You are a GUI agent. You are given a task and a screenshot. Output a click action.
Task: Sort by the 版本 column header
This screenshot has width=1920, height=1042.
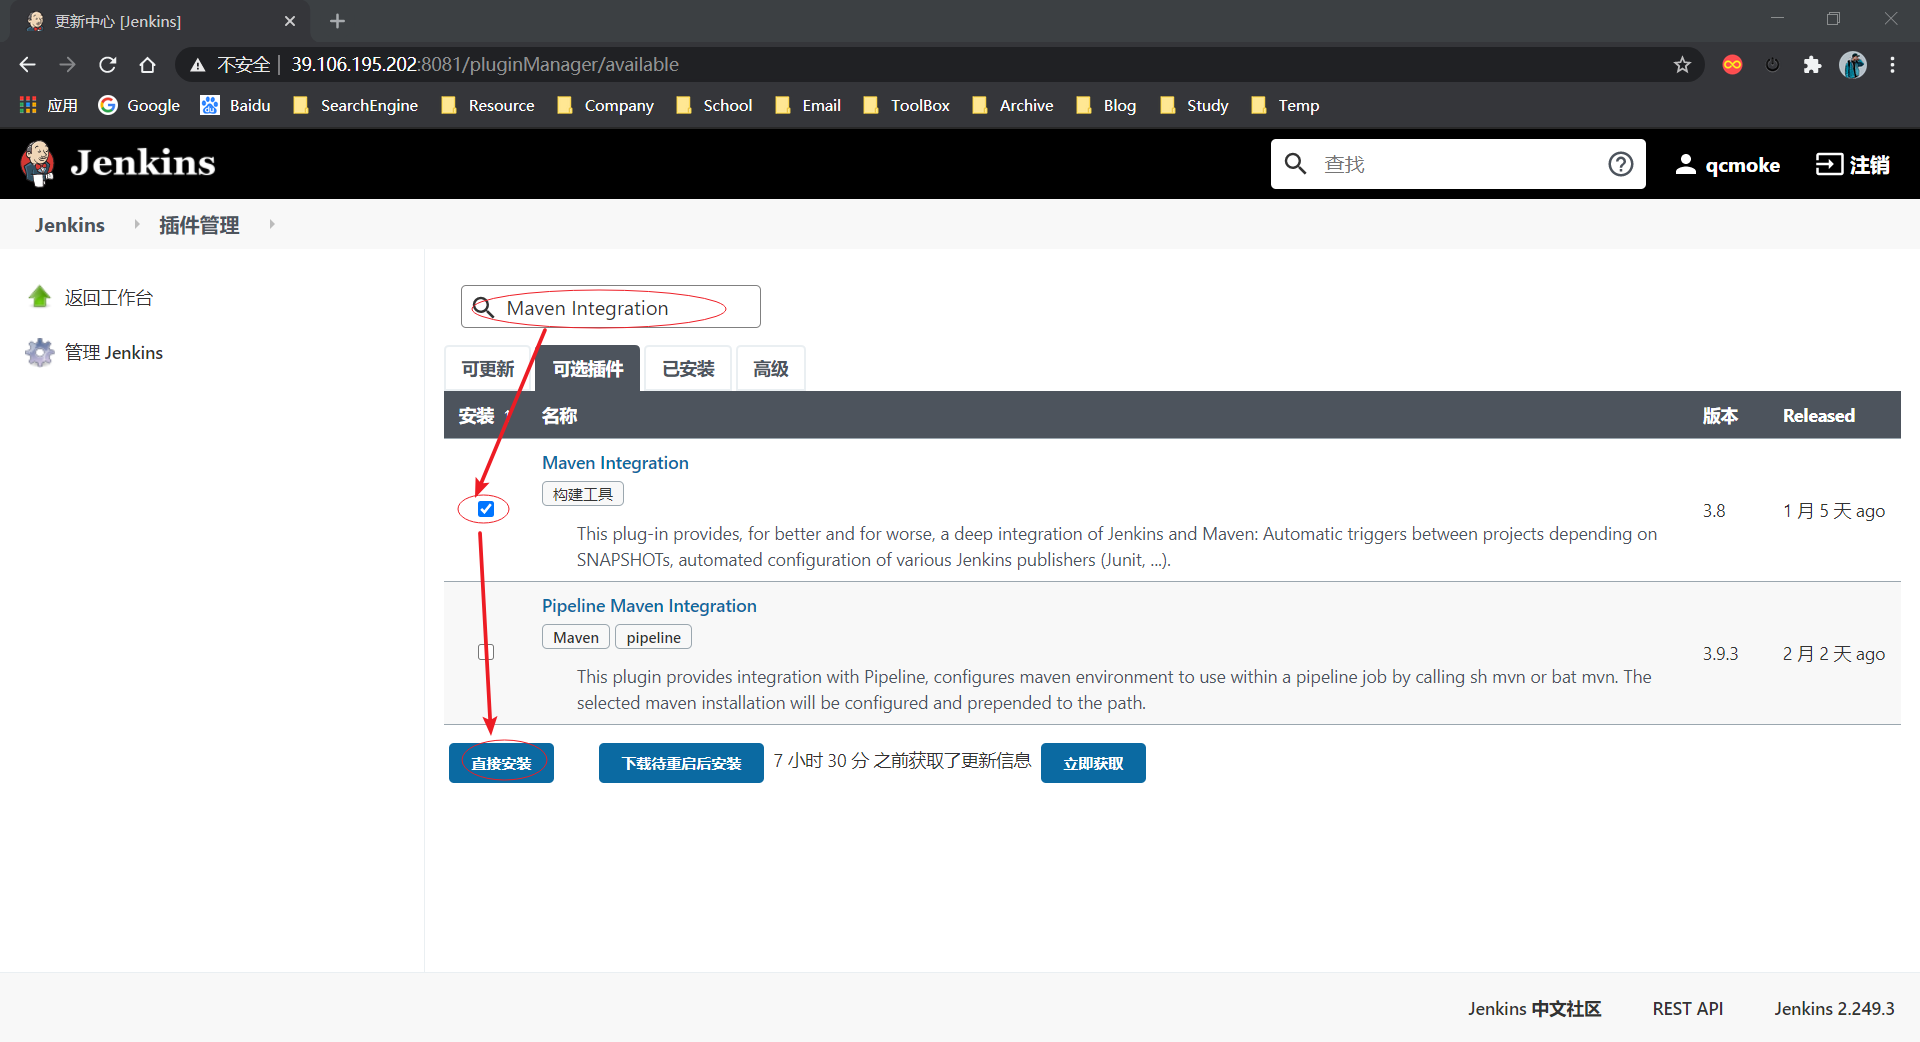[x=1720, y=416]
